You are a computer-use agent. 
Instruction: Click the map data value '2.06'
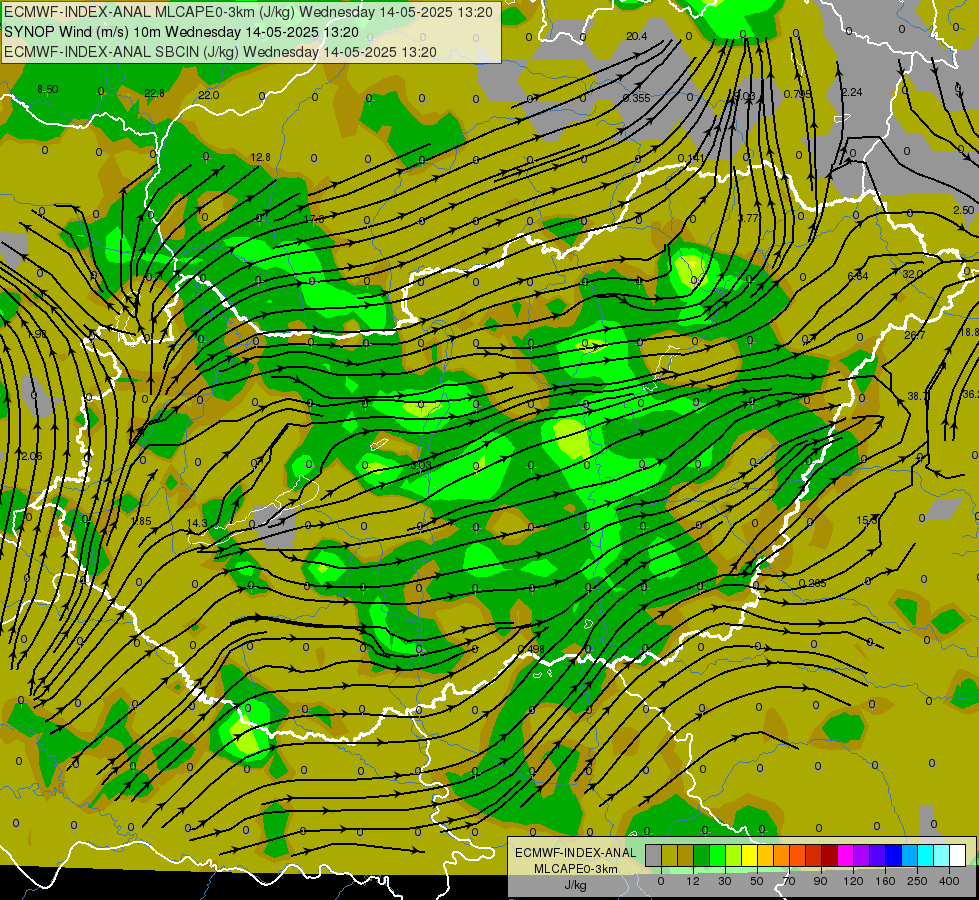(x=31, y=456)
